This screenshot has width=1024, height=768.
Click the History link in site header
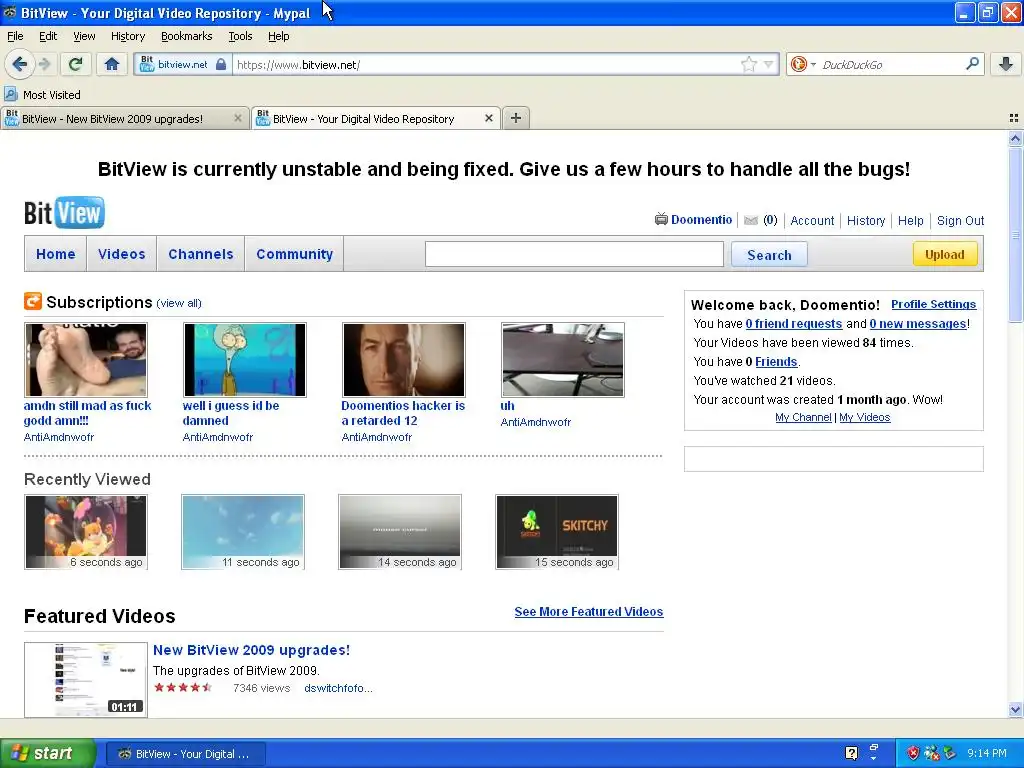[x=865, y=221]
